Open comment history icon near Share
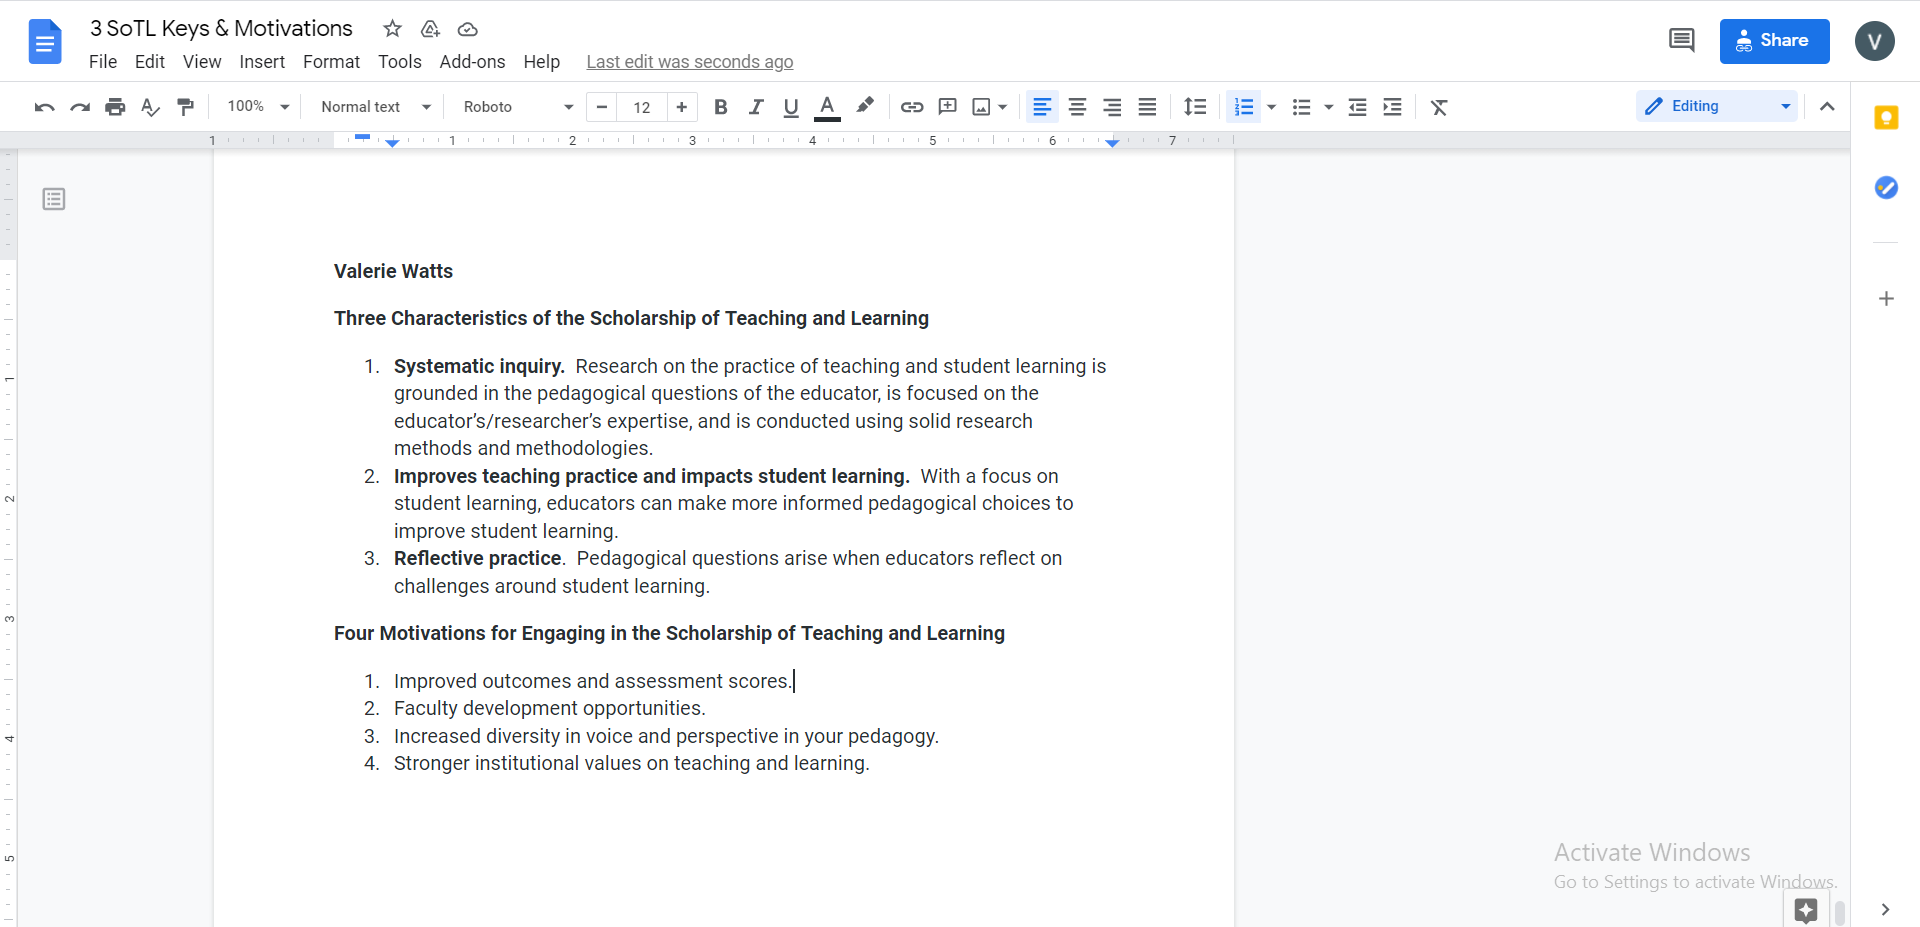1920x927 pixels. pyautogui.click(x=1682, y=41)
